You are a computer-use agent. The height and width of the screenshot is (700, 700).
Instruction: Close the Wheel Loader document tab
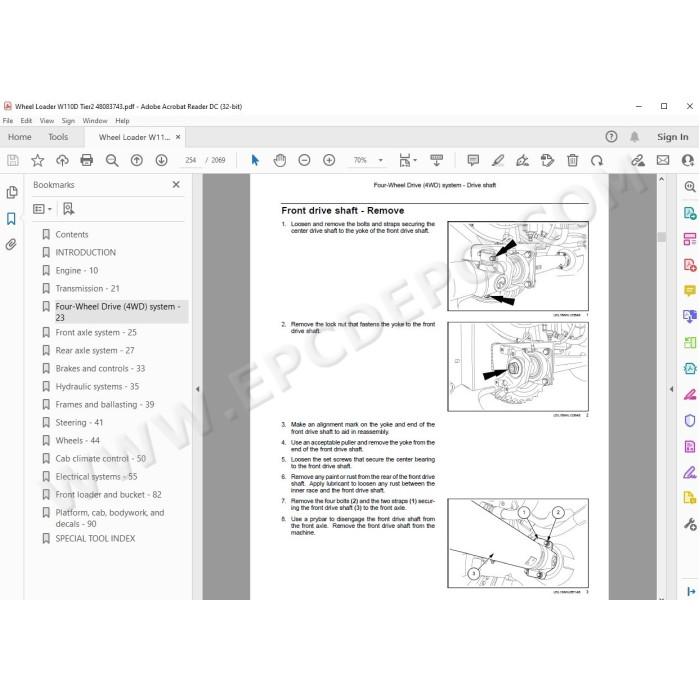178,137
